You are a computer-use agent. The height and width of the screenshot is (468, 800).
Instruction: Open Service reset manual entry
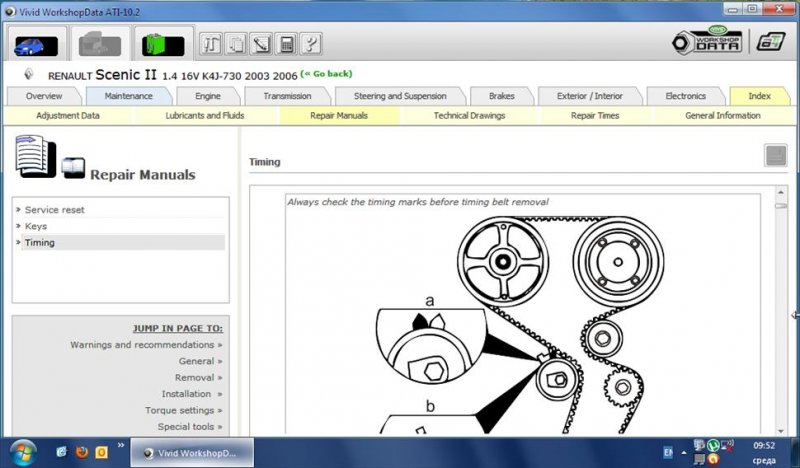[x=55, y=210]
